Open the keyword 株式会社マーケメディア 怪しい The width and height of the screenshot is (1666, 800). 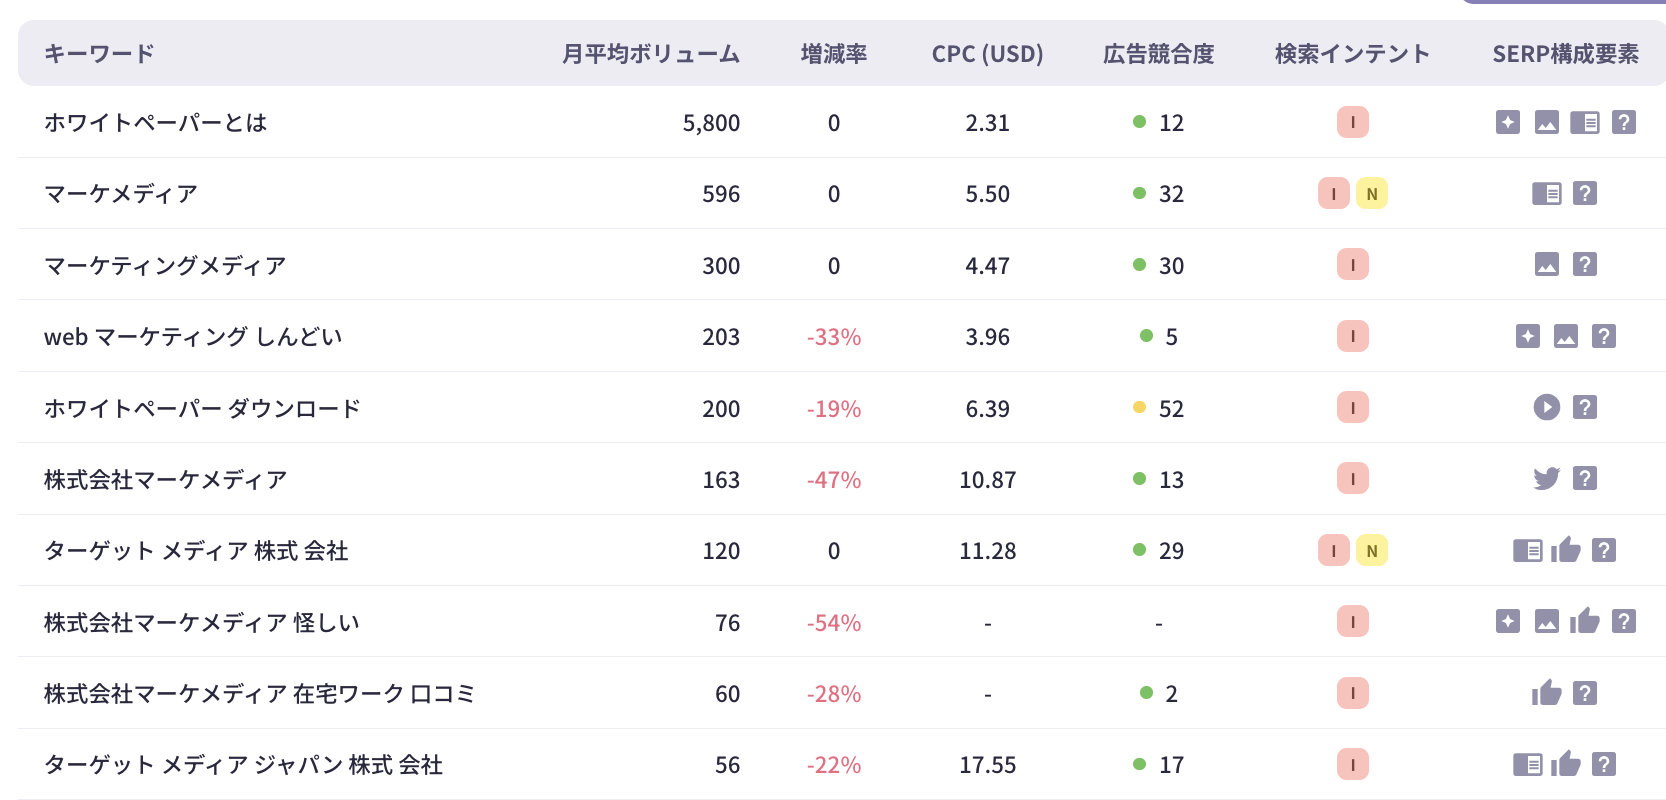[201, 623]
